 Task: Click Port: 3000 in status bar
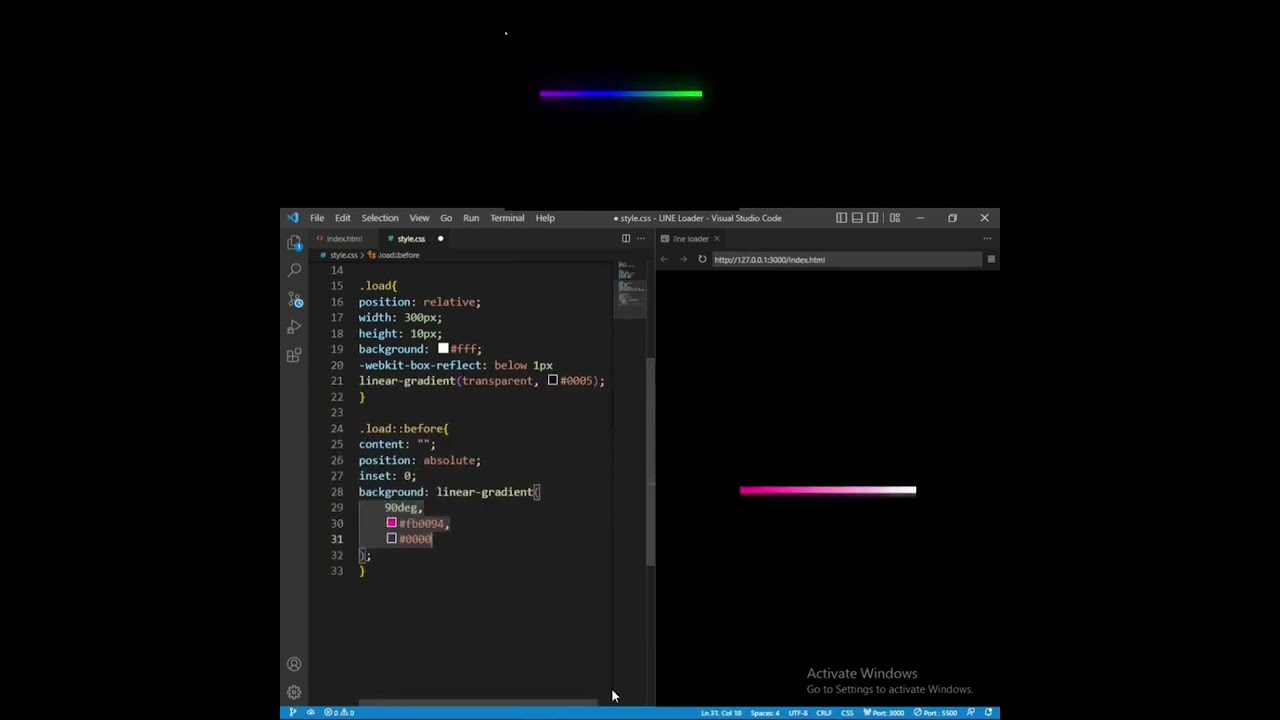tap(883, 712)
